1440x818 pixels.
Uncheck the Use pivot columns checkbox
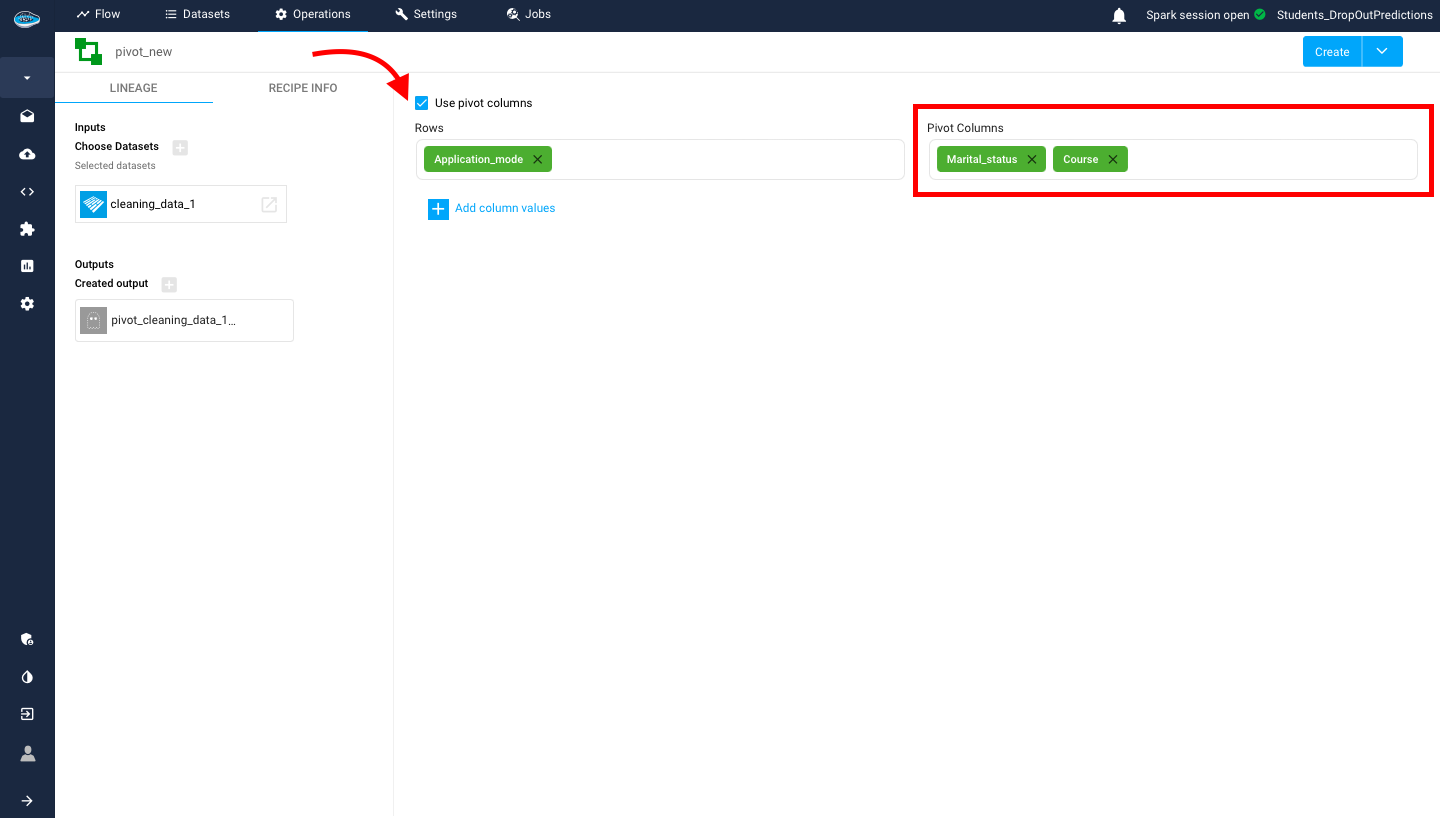[x=422, y=103]
